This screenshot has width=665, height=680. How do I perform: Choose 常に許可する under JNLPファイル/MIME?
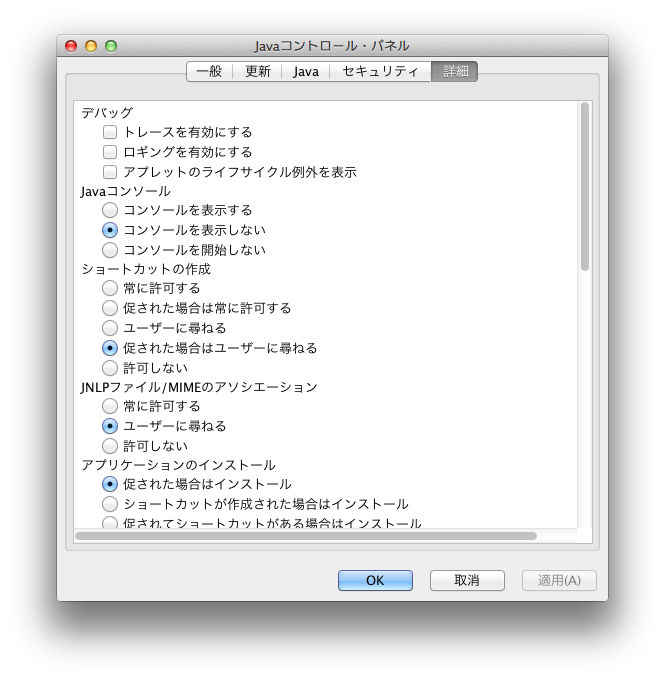click(110, 406)
